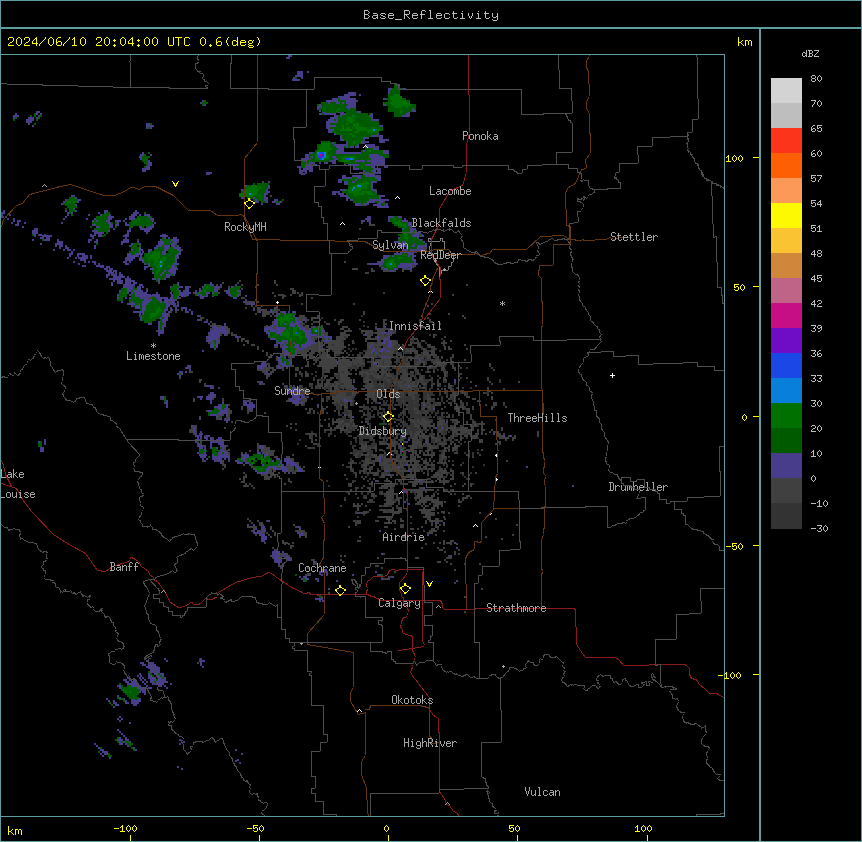Click the Cochrane label
Image resolution: width=862 pixels, height=842 pixels.
click(322, 568)
